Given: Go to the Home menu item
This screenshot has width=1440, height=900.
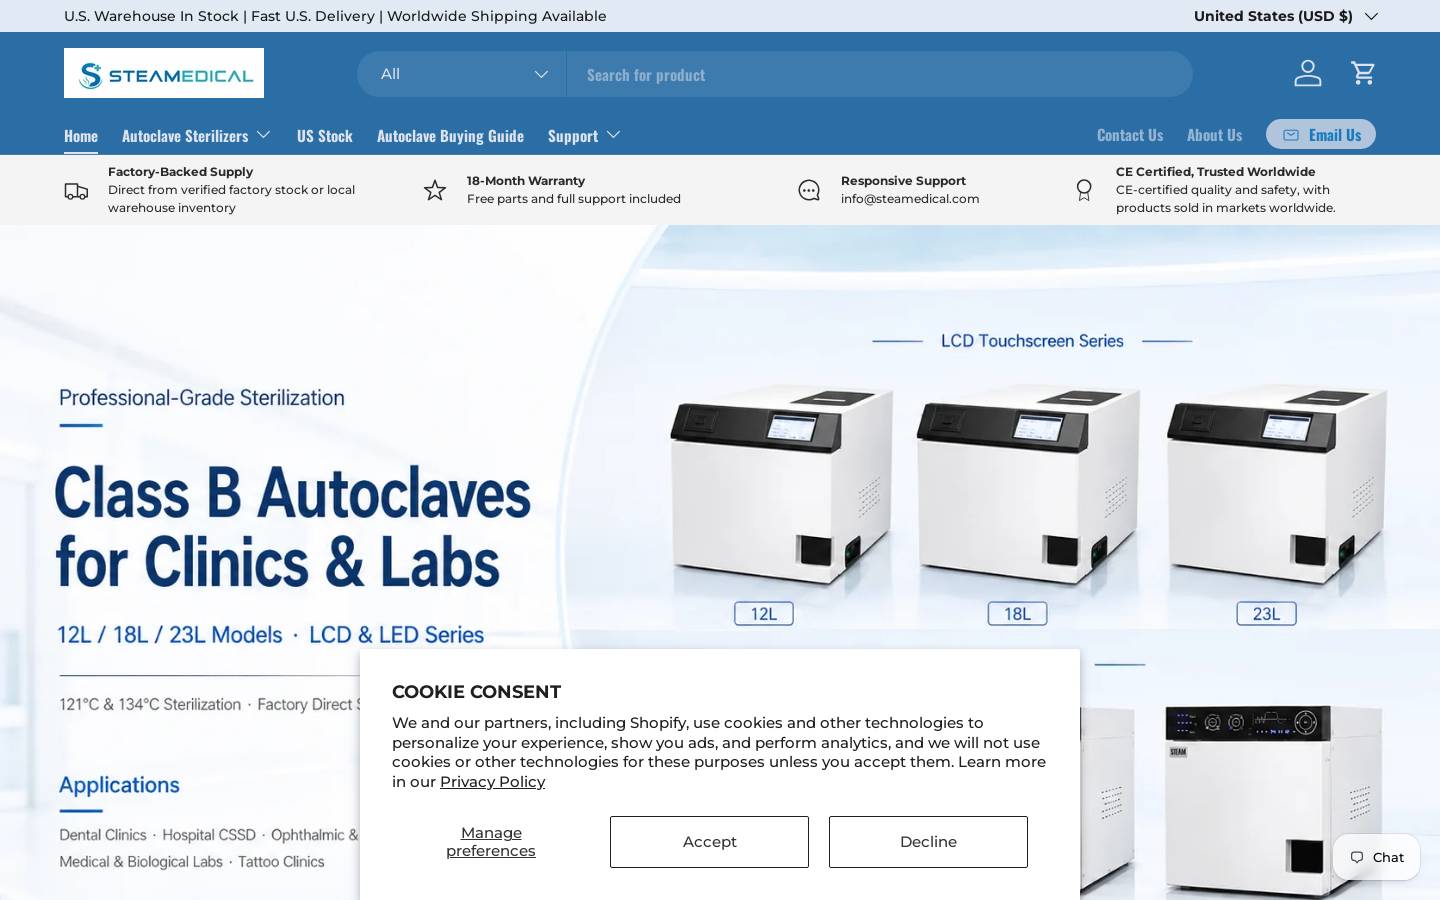Looking at the screenshot, I should pyautogui.click(x=81, y=135).
